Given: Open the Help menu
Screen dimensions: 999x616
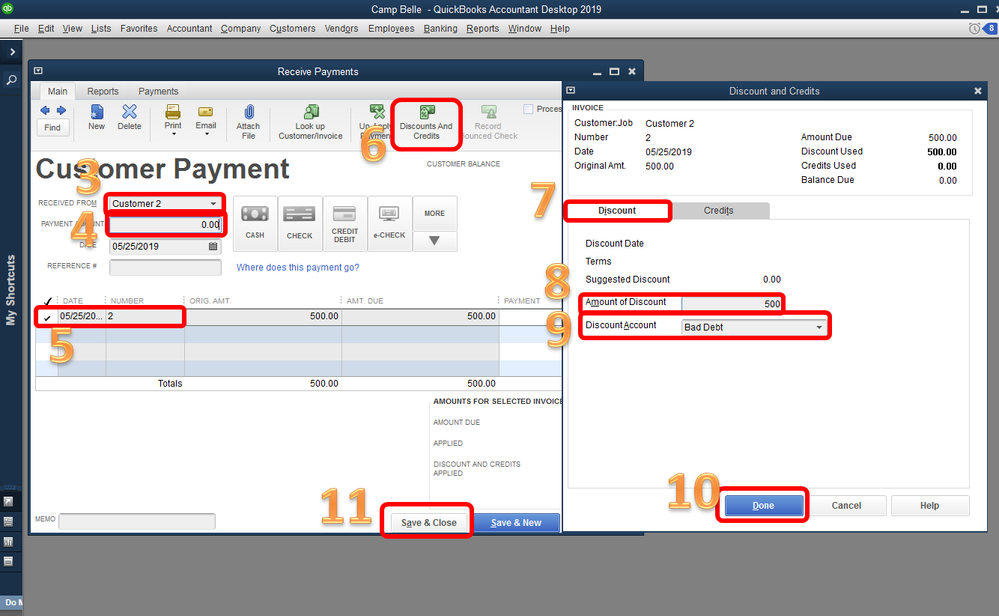Looking at the screenshot, I should 560,29.
